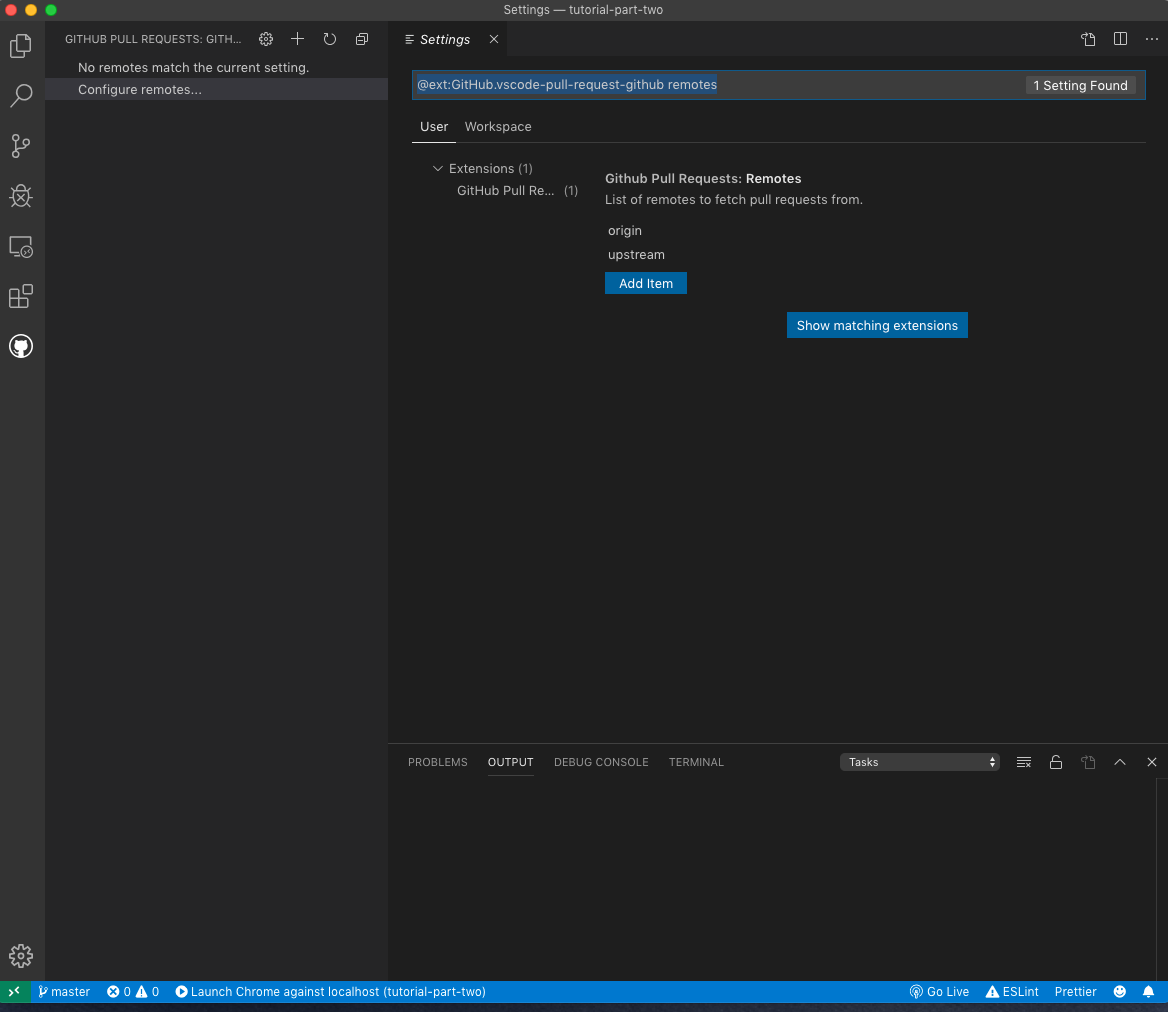The width and height of the screenshot is (1168, 1012).
Task: Open the Source Control view
Action: pyautogui.click(x=21, y=146)
